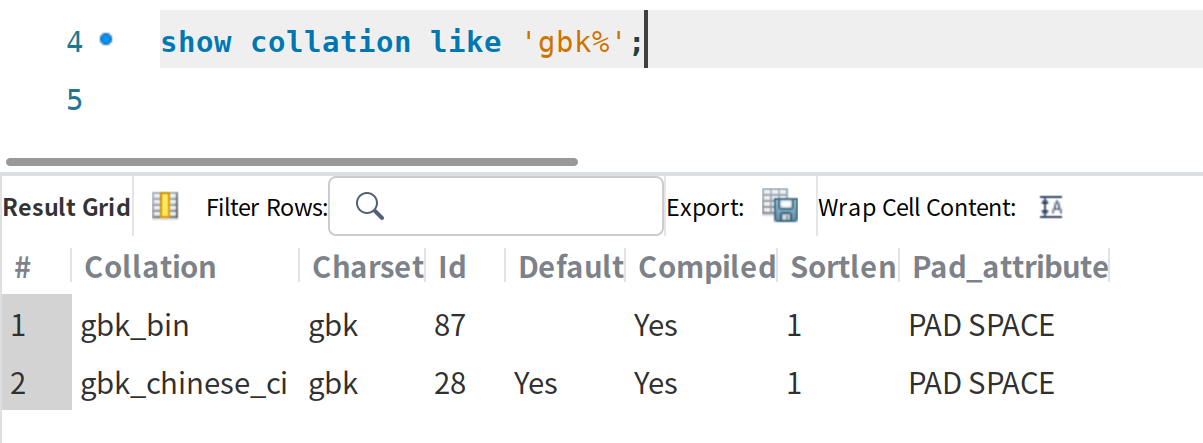The image size is (1203, 443).
Task: Click the blue statement marker on line 4
Action: 107,40
